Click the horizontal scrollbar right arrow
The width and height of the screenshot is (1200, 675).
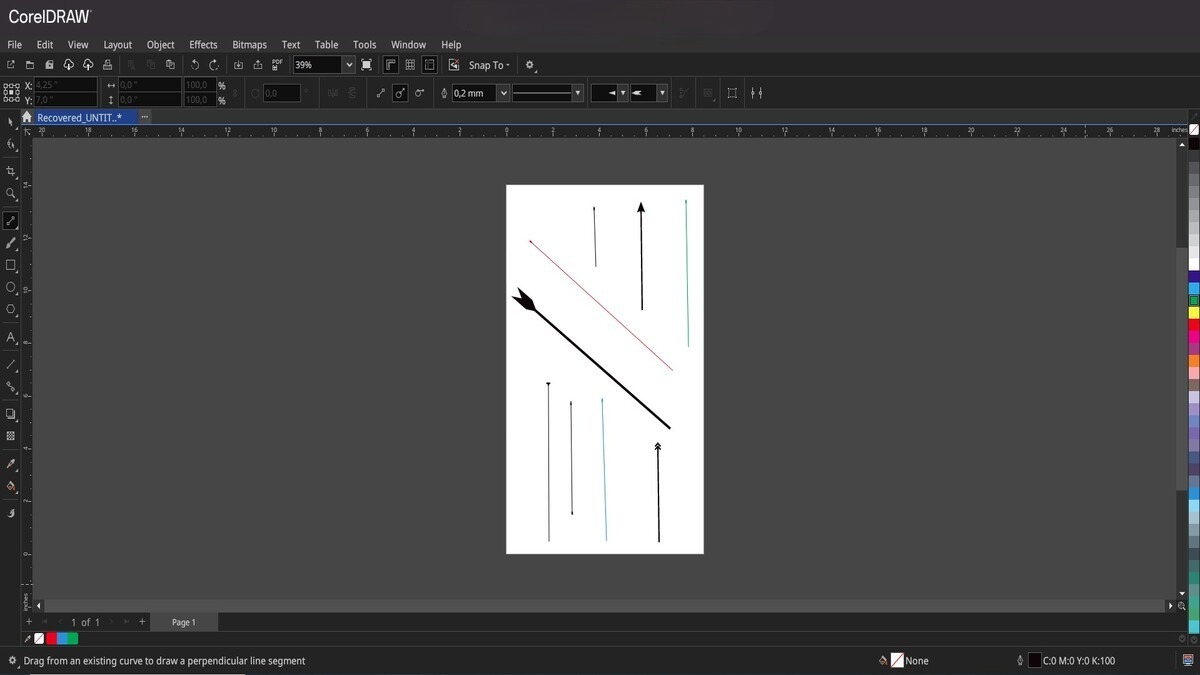click(x=1170, y=606)
